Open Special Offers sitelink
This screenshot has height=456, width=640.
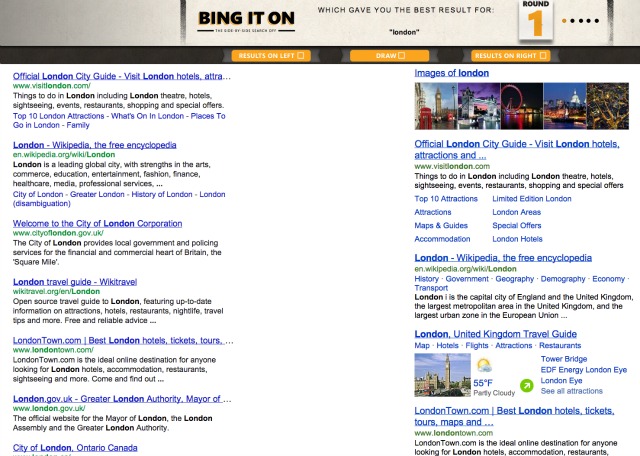tap(517, 225)
